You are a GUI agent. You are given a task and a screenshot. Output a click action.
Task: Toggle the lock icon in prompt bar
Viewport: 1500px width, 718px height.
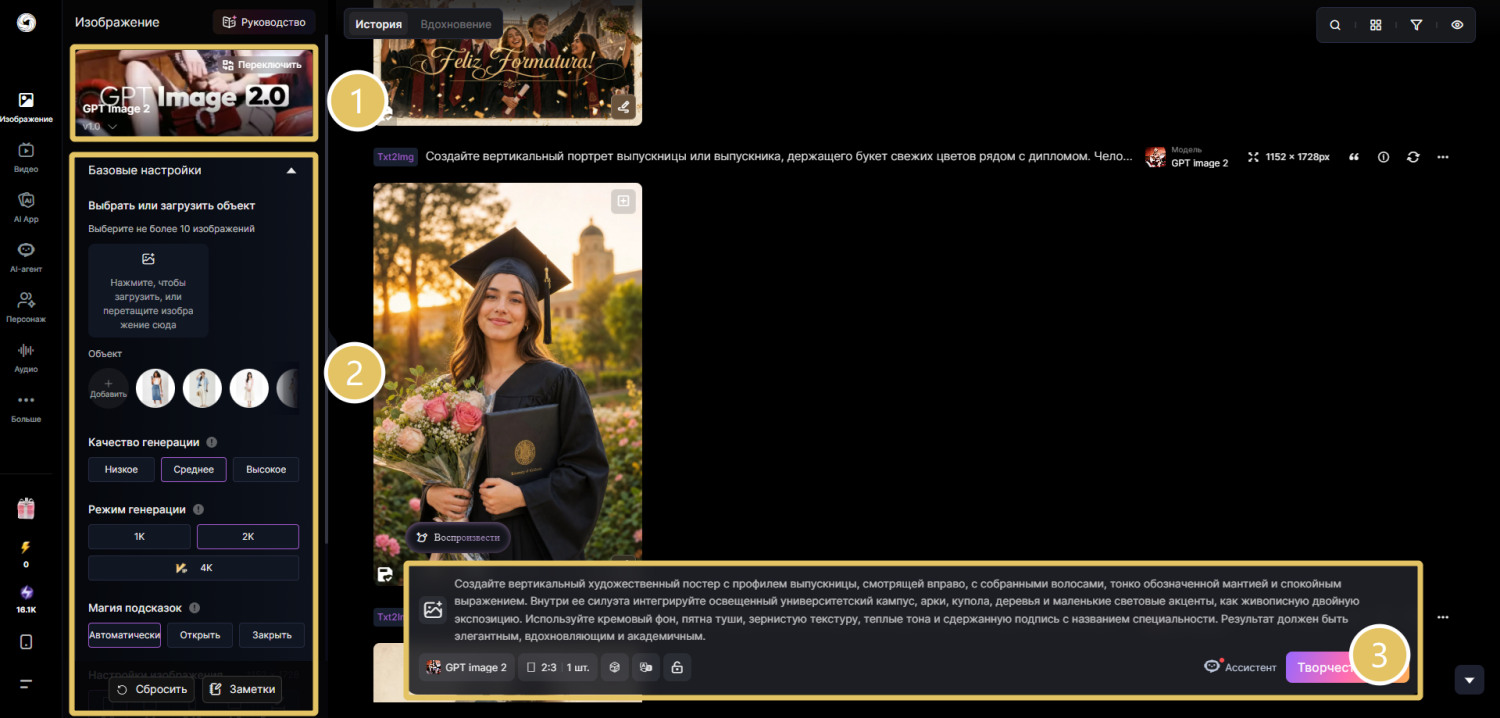(677, 667)
